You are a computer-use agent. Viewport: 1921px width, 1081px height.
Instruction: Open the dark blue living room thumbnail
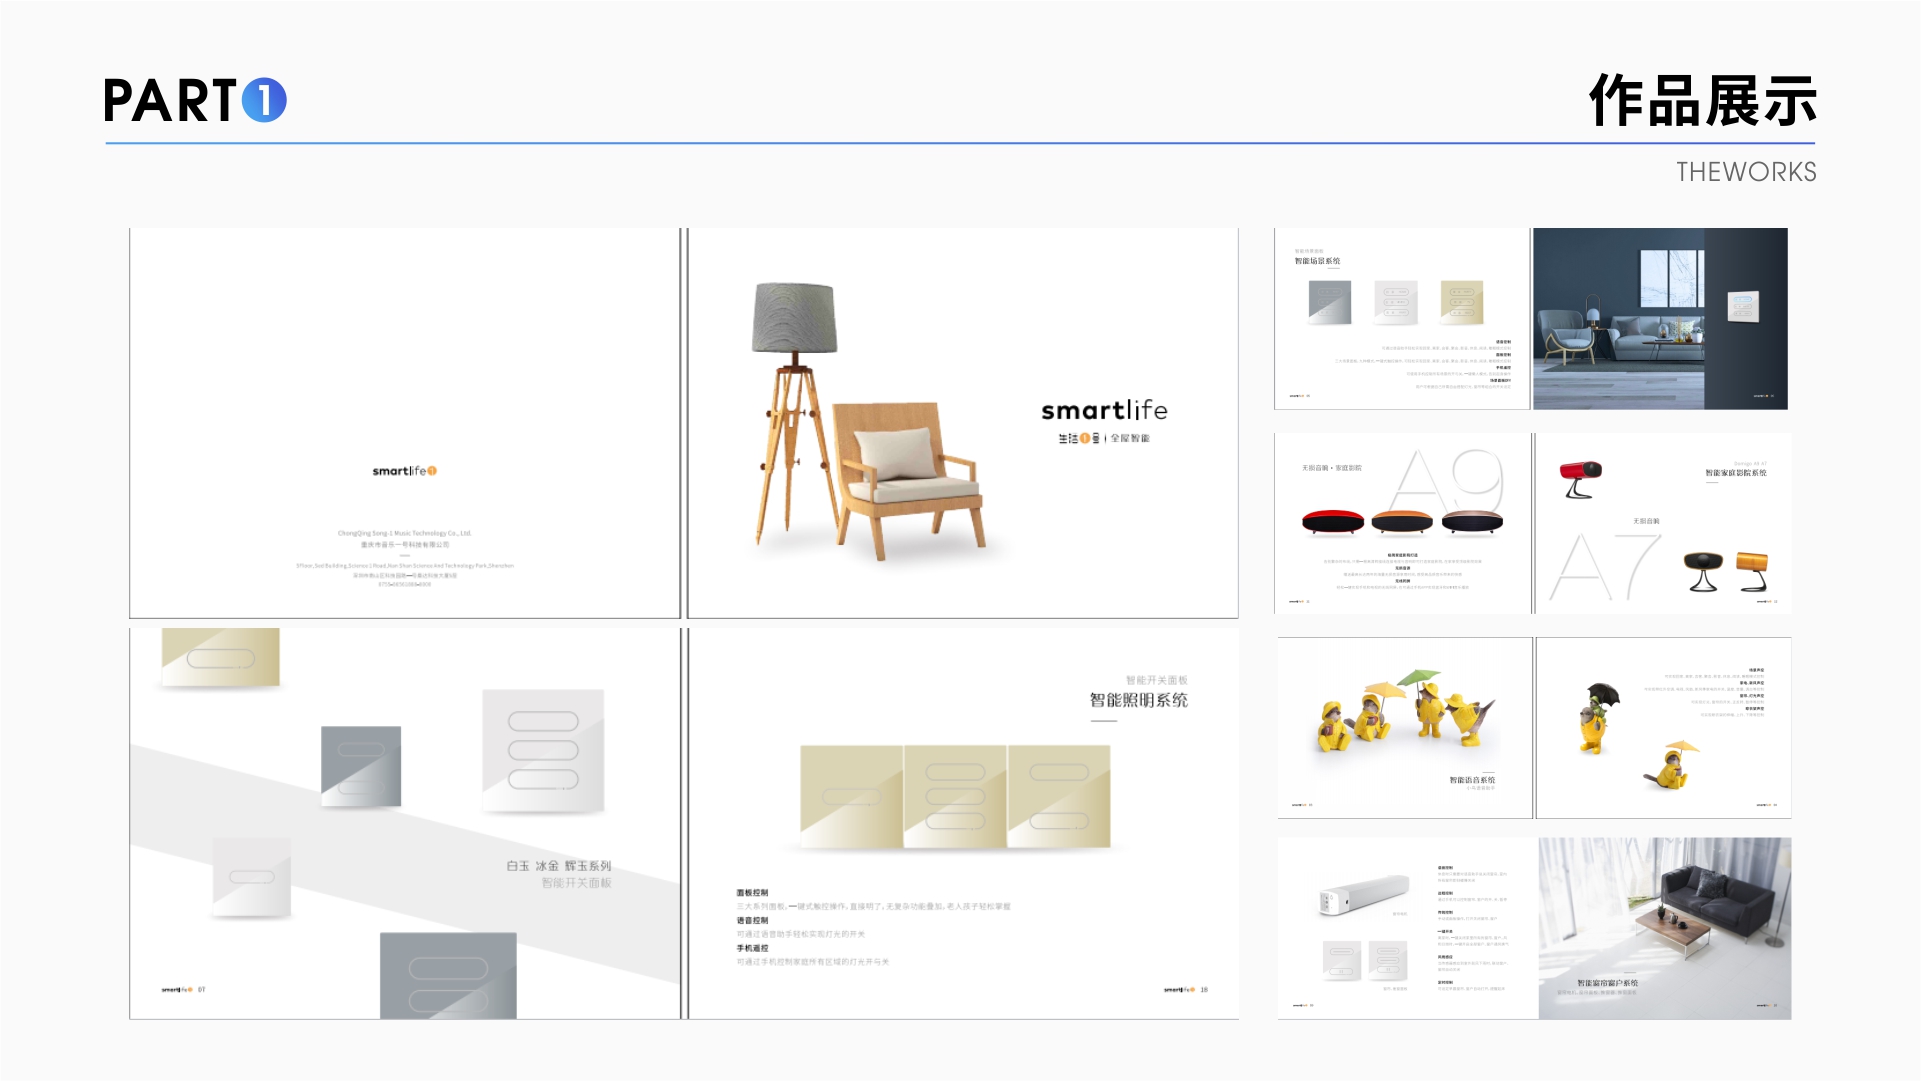(1660, 318)
